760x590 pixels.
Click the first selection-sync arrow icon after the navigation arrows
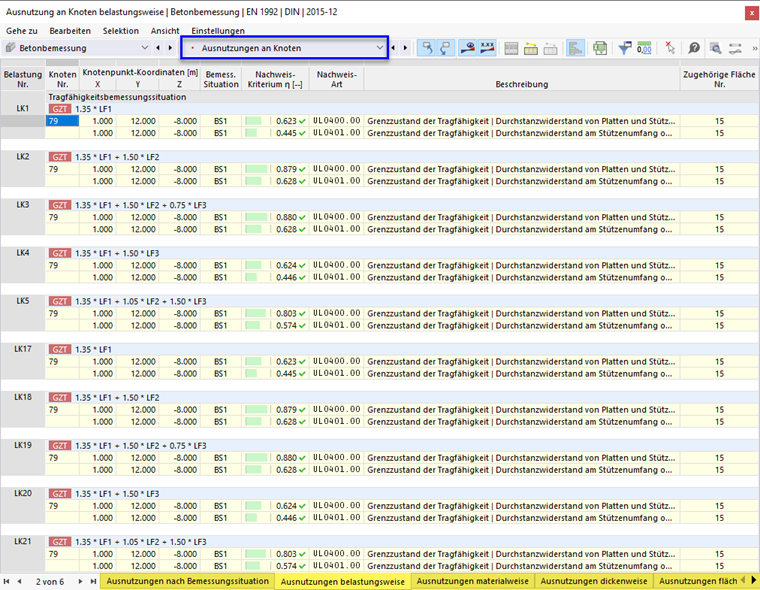427,48
